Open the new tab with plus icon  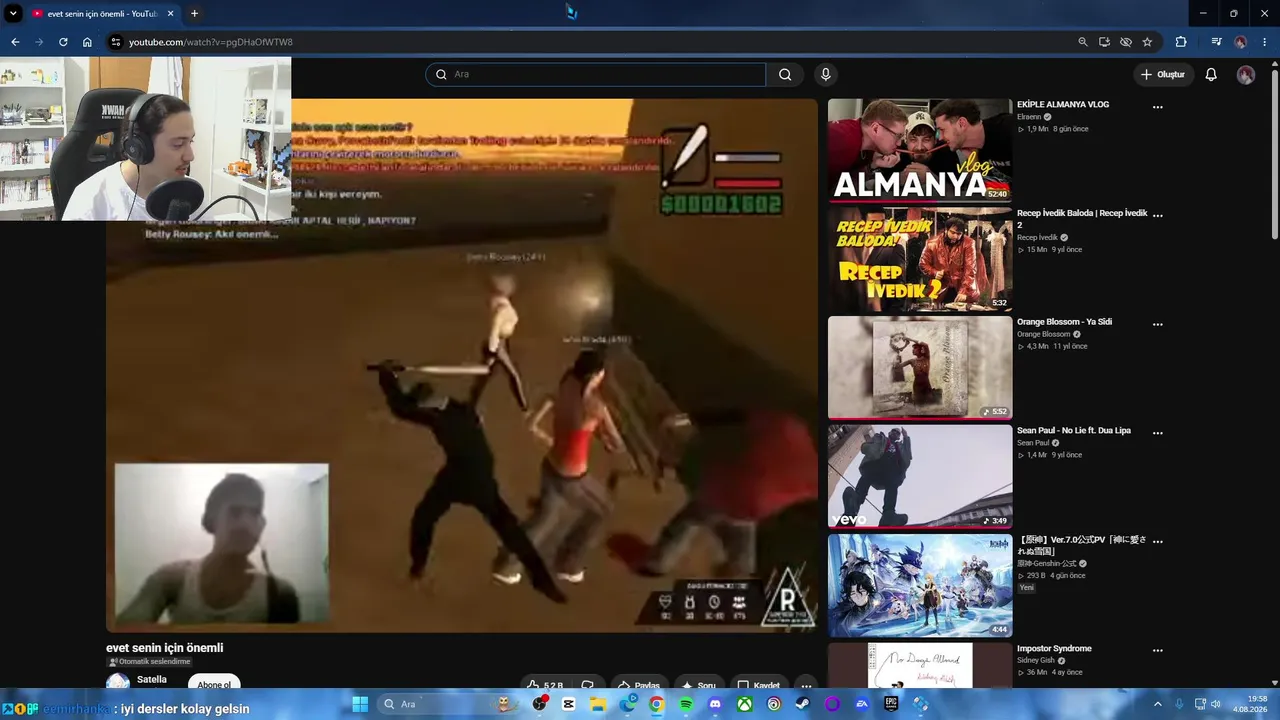pyautogui.click(x=194, y=13)
